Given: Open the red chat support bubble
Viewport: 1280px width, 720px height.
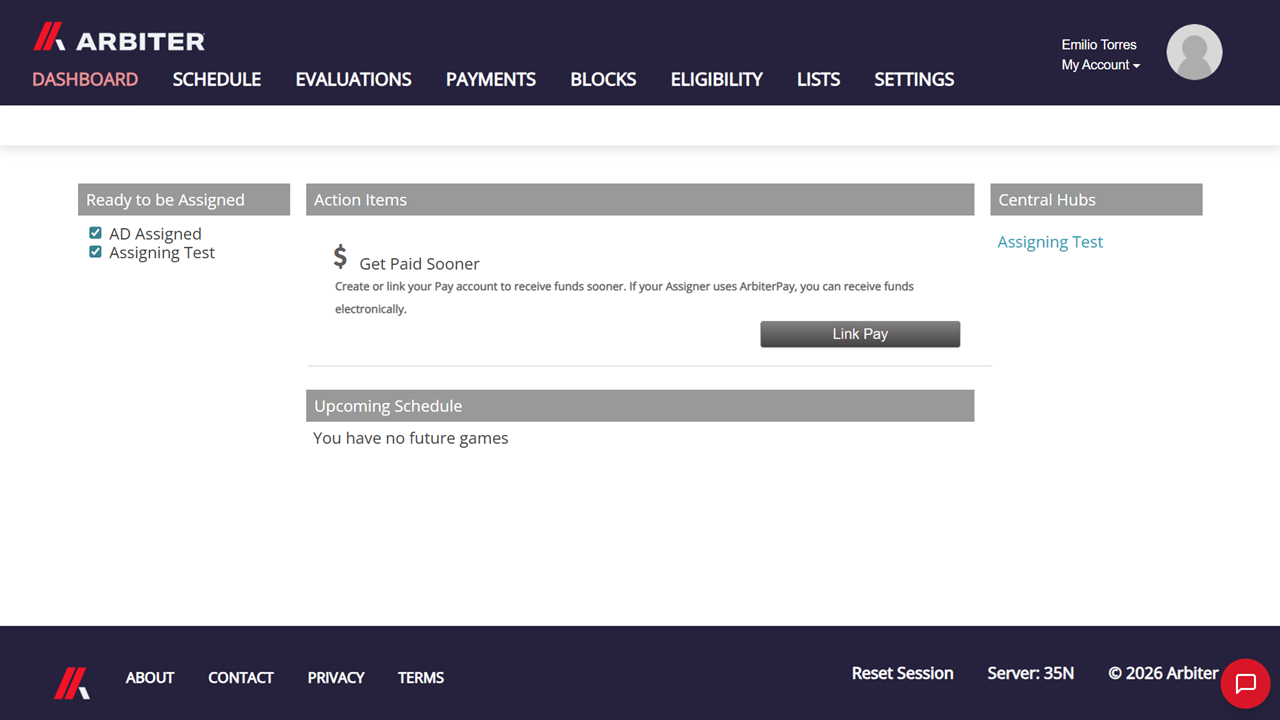Looking at the screenshot, I should tap(1245, 684).
